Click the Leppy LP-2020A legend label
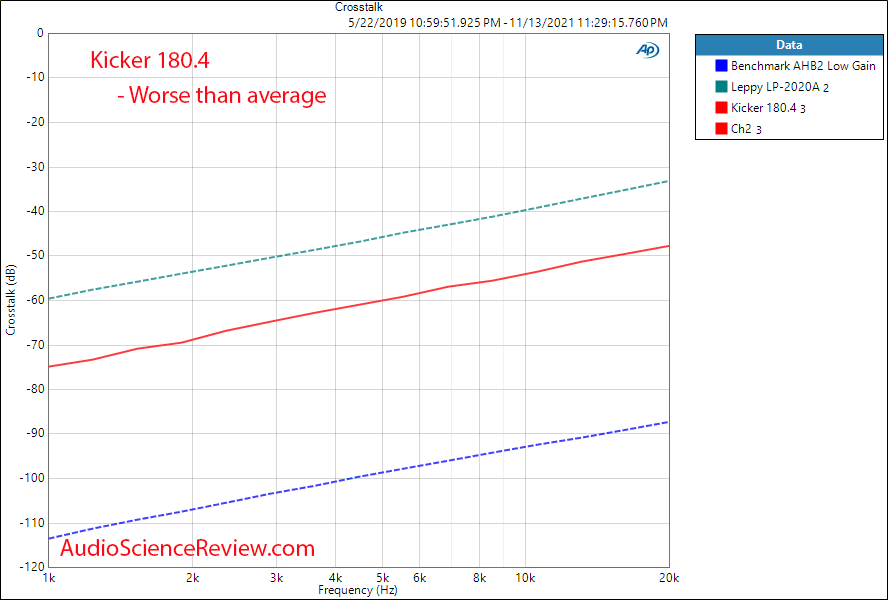The height and width of the screenshot is (600, 888). [780, 87]
